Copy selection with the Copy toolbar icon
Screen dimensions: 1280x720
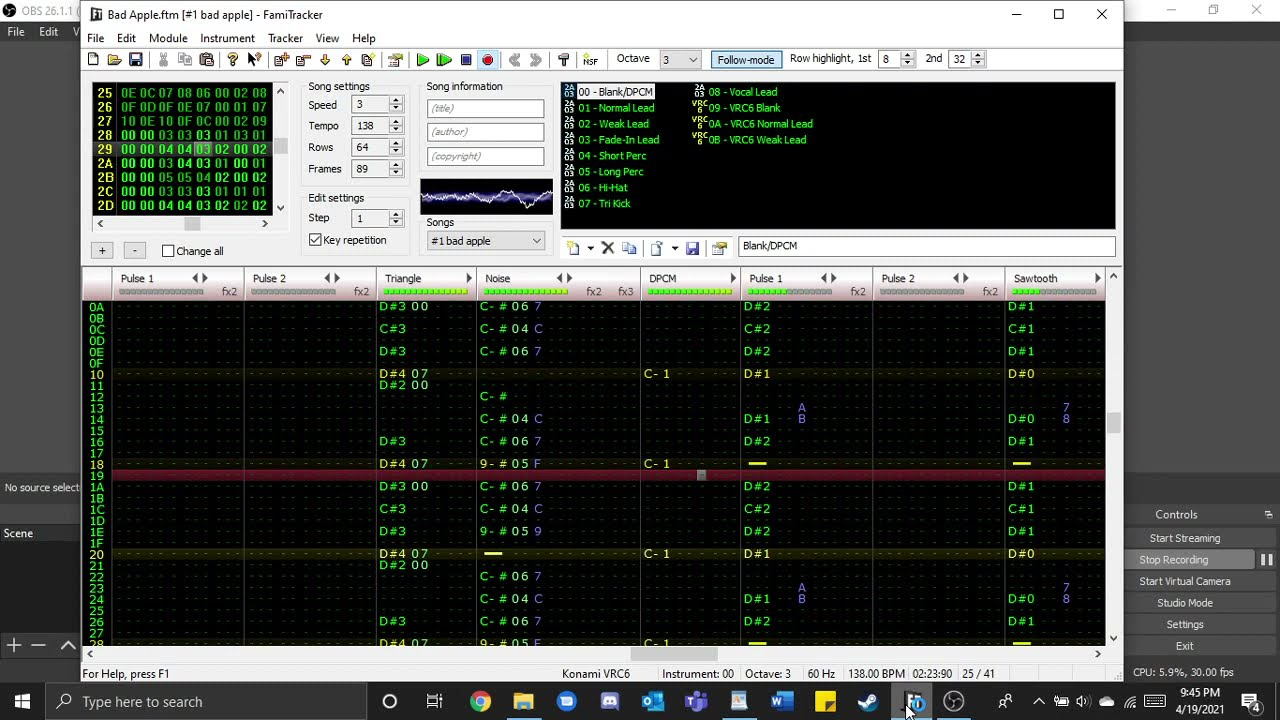(185, 60)
